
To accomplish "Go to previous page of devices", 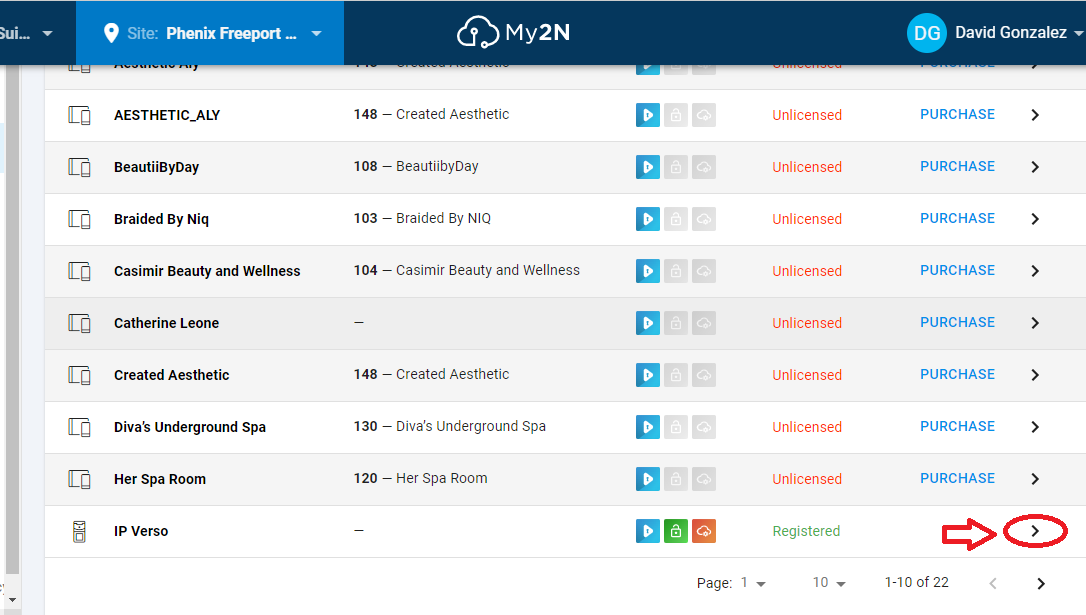I will 993,583.
